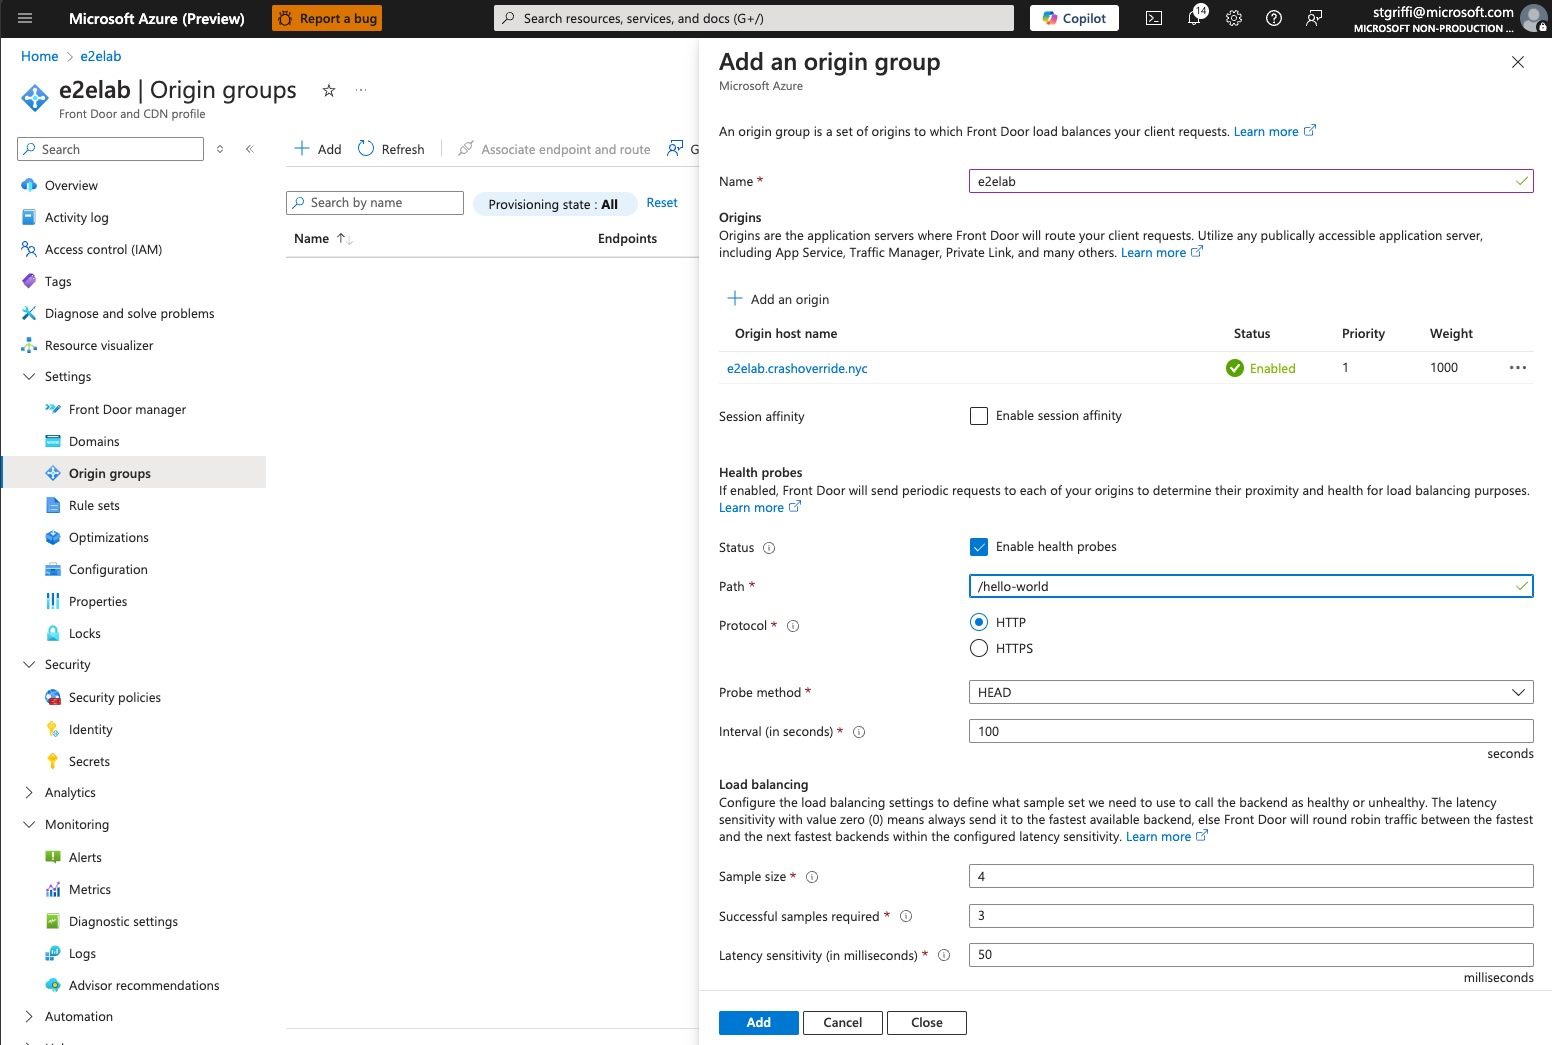Open the portal hamburger menu
Screen dimensions: 1552x1045
point(24,18)
